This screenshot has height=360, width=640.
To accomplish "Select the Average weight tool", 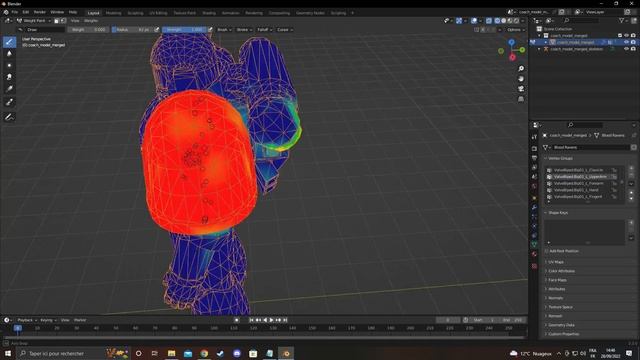I will [x=9, y=65].
